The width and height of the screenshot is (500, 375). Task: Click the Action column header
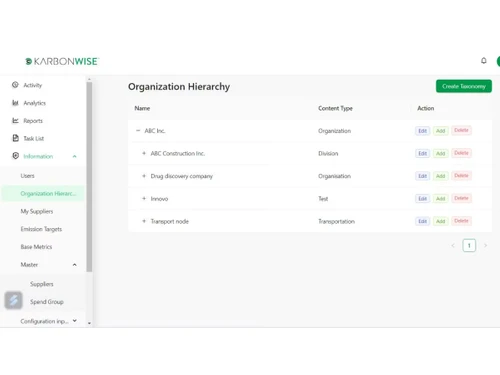(x=426, y=108)
